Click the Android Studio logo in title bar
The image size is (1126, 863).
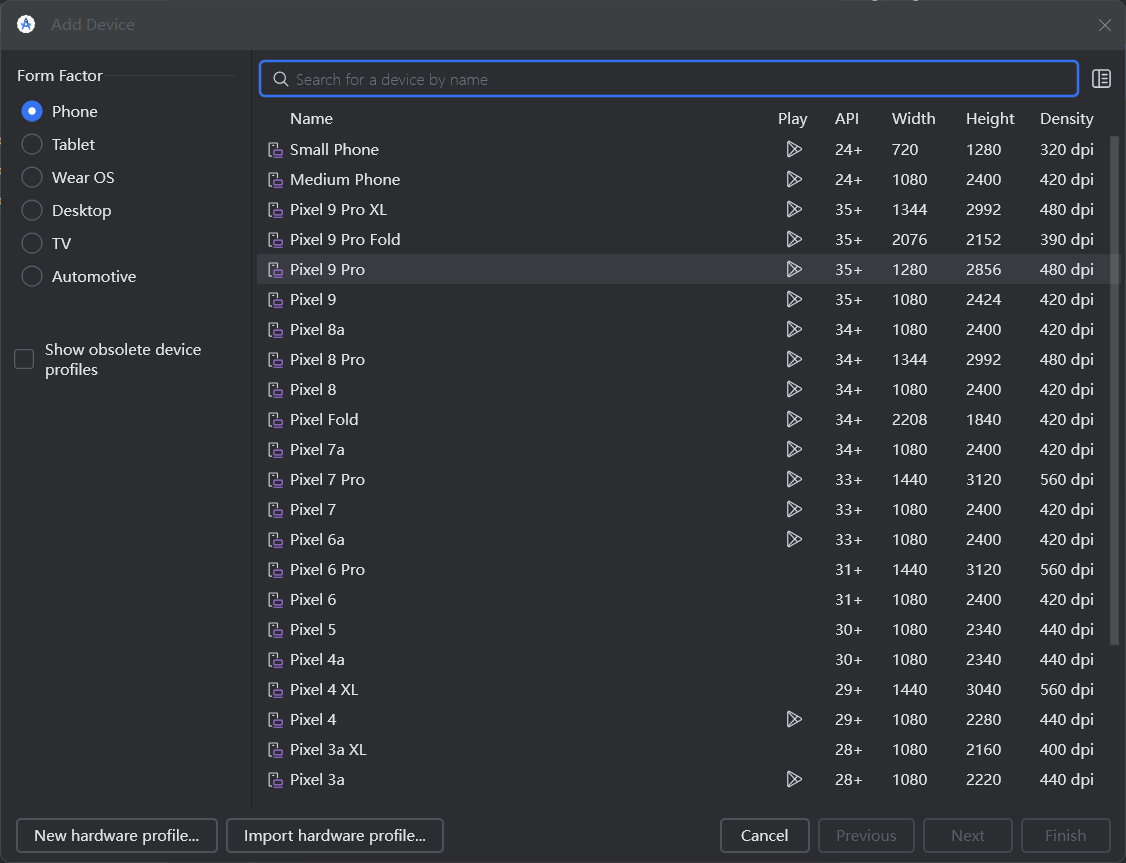click(x=26, y=24)
